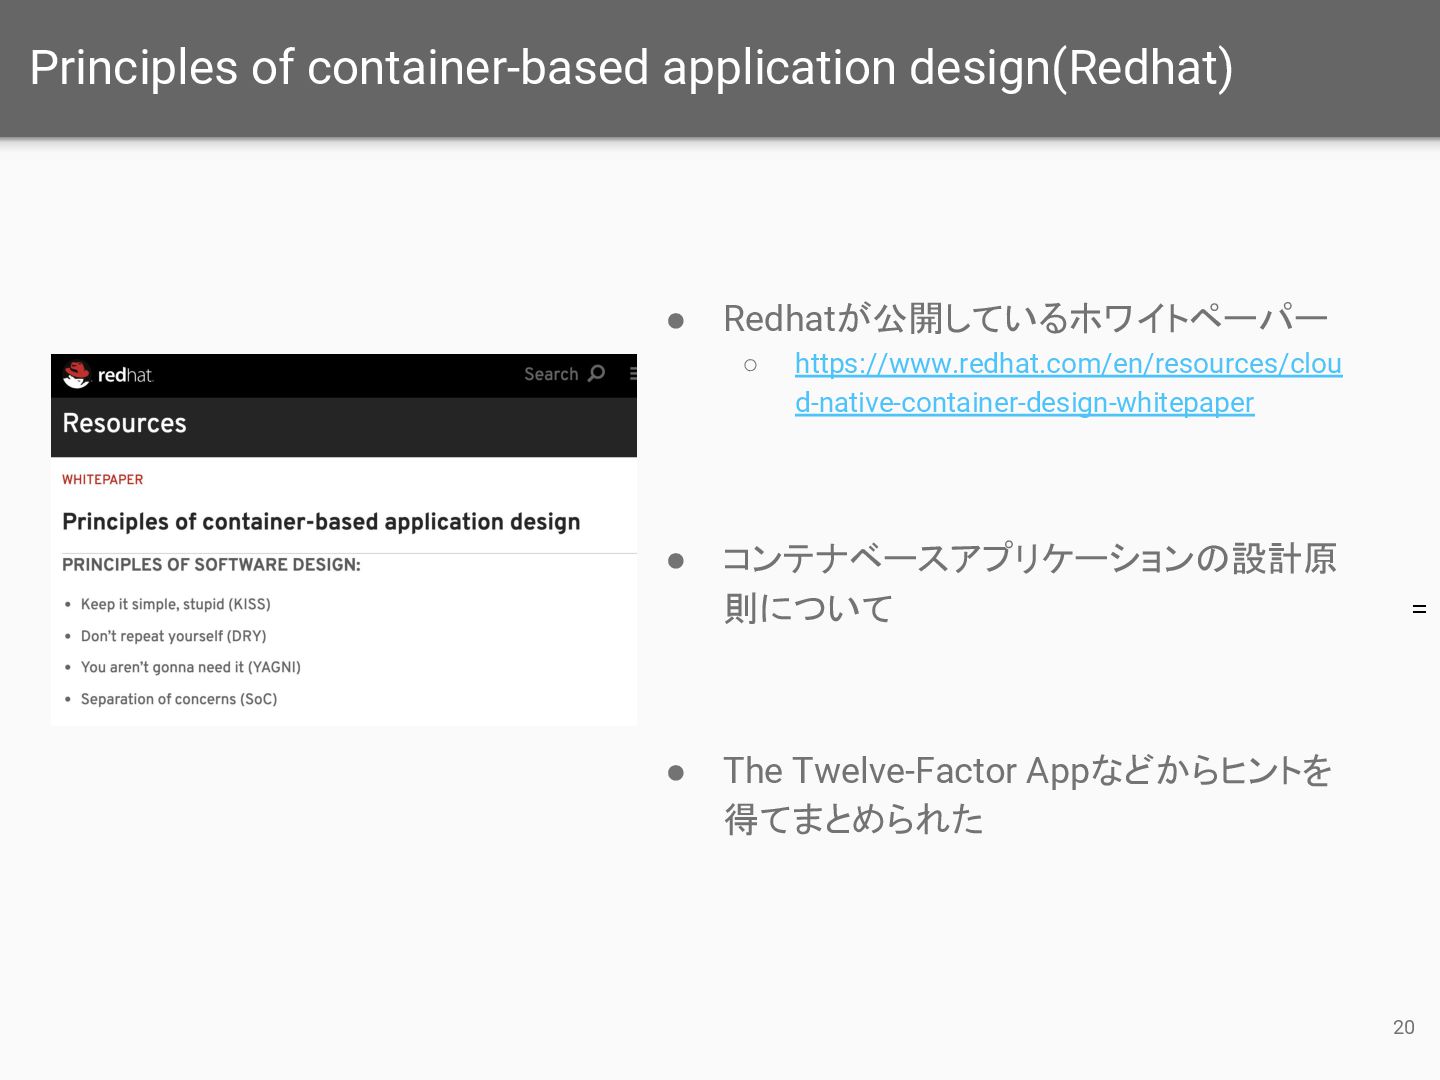Click the Red Hat logo in the screenshot
Viewport: 1440px width, 1080px height.
[108, 375]
